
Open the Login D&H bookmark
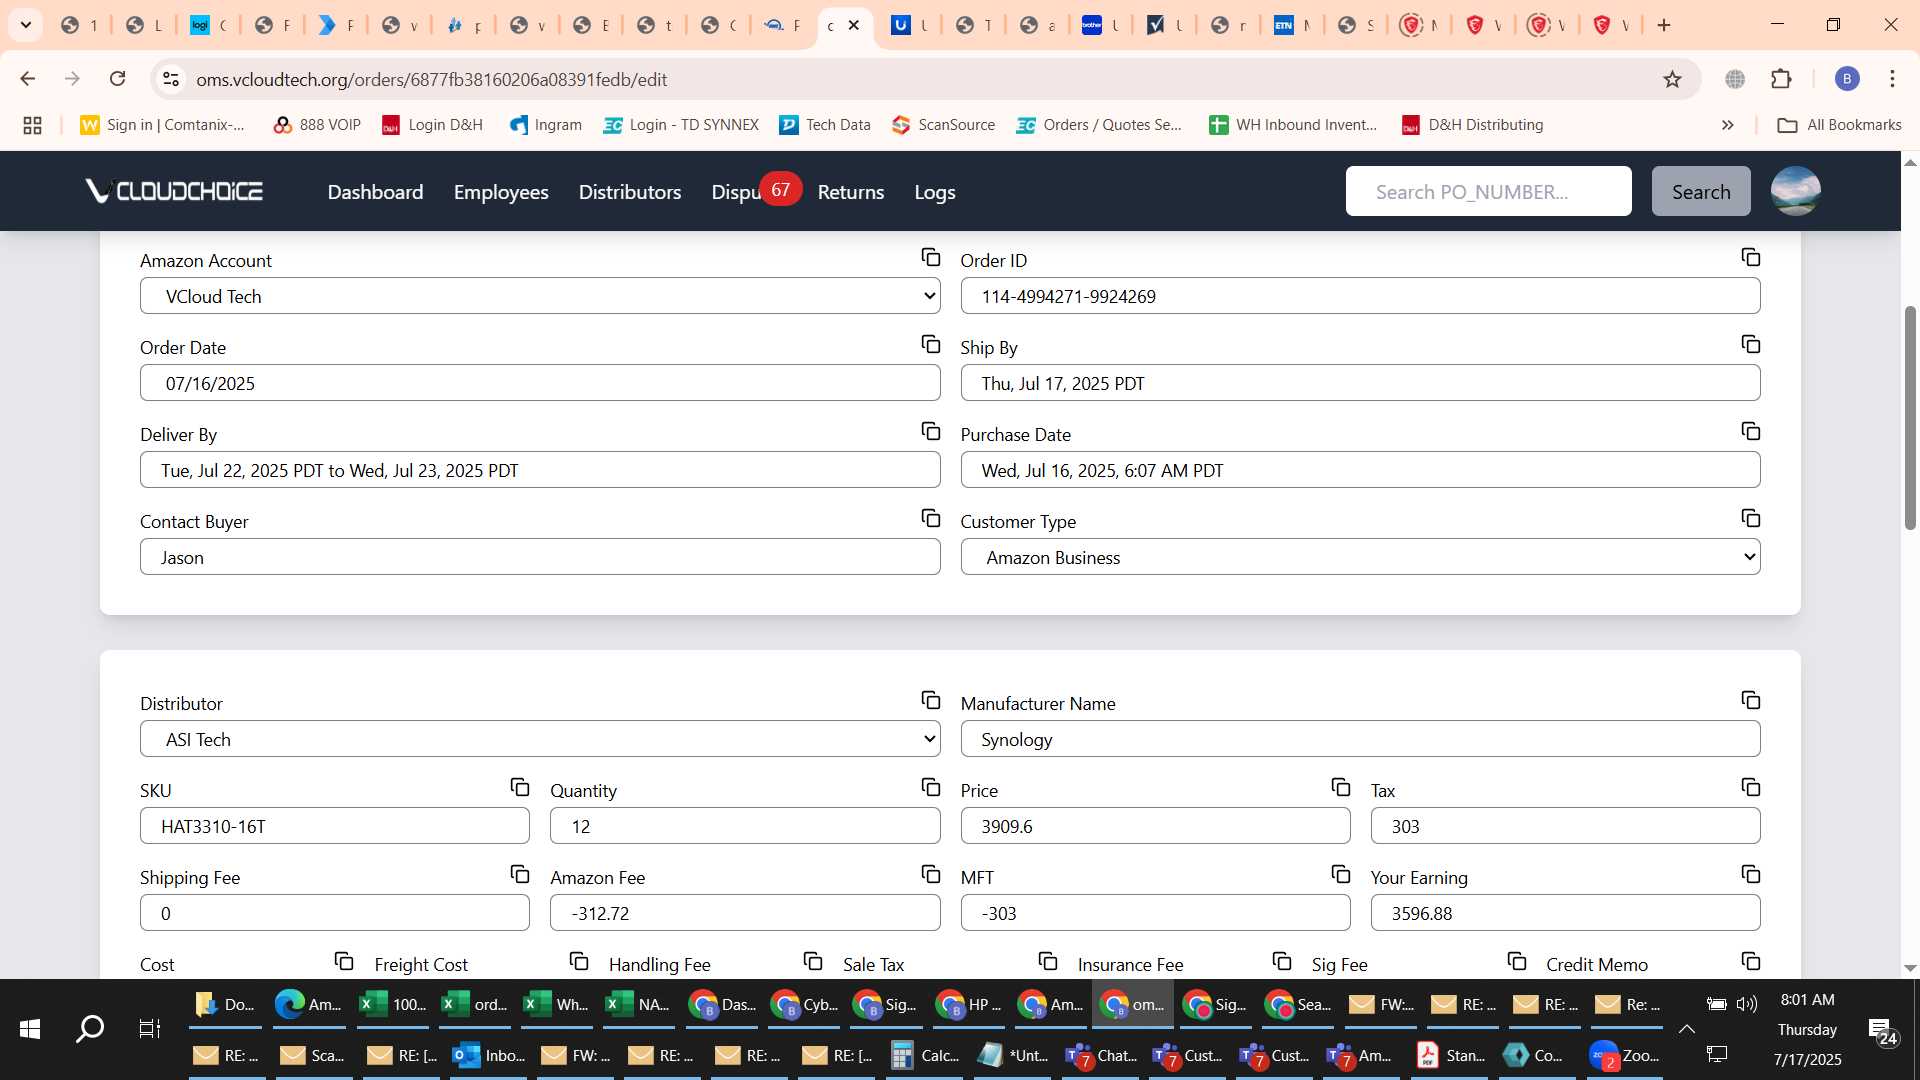point(432,125)
